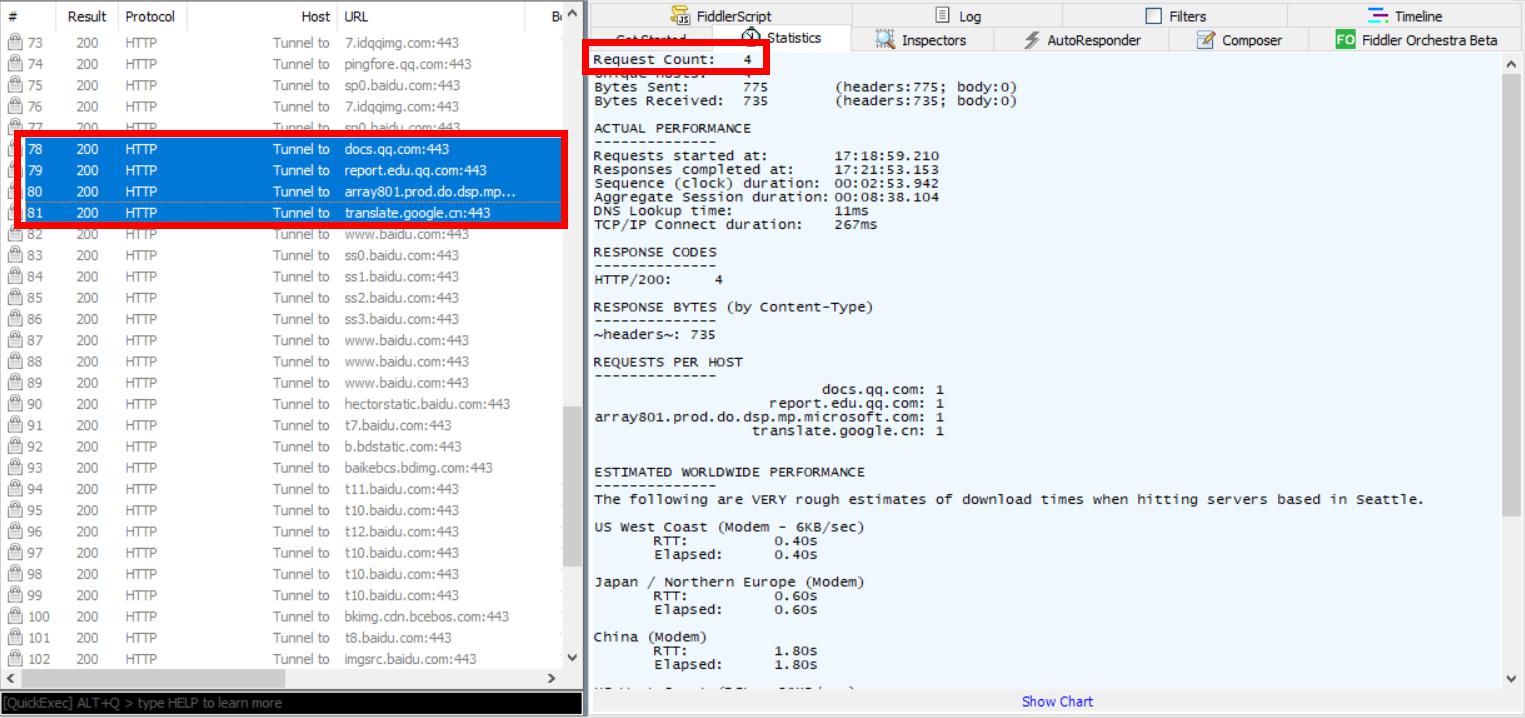Click the Timeline tab icon
The image size is (1525, 718).
[x=1379, y=16]
